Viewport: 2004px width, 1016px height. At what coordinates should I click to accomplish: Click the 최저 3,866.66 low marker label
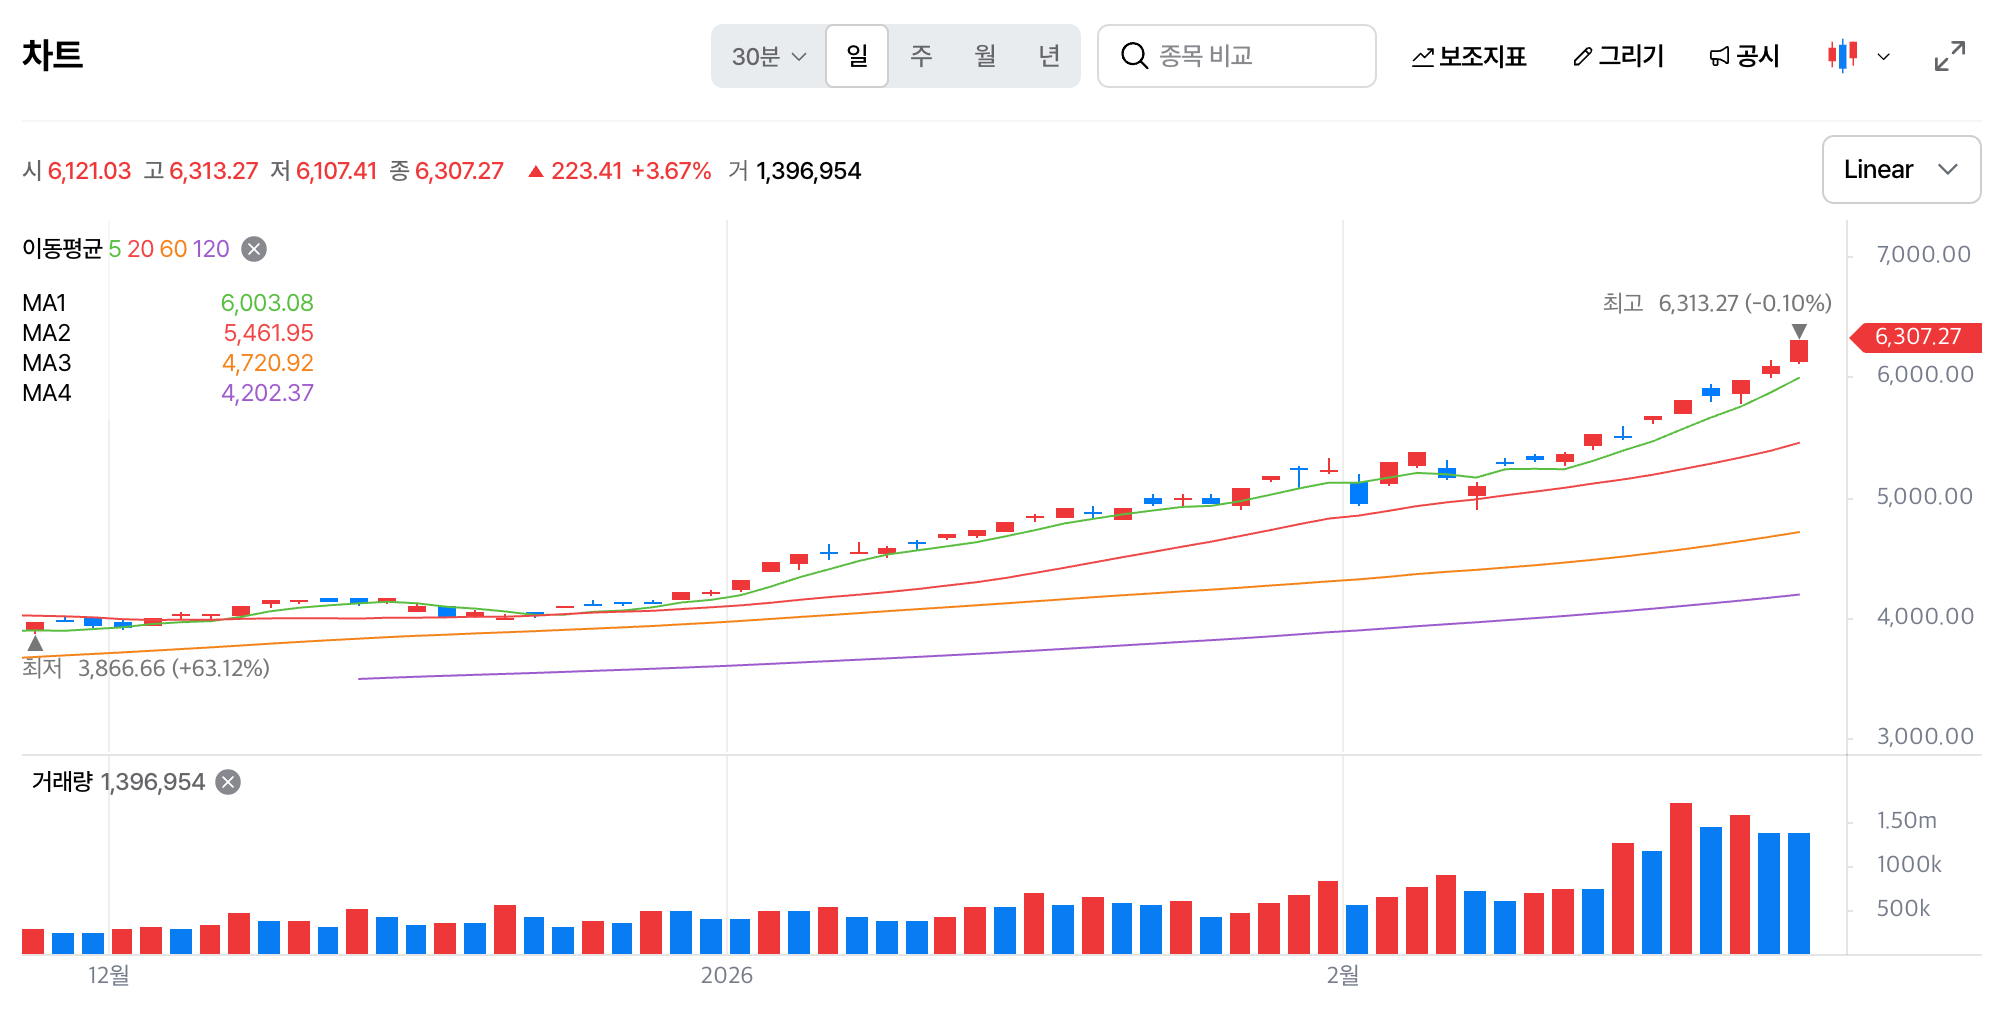(x=146, y=668)
